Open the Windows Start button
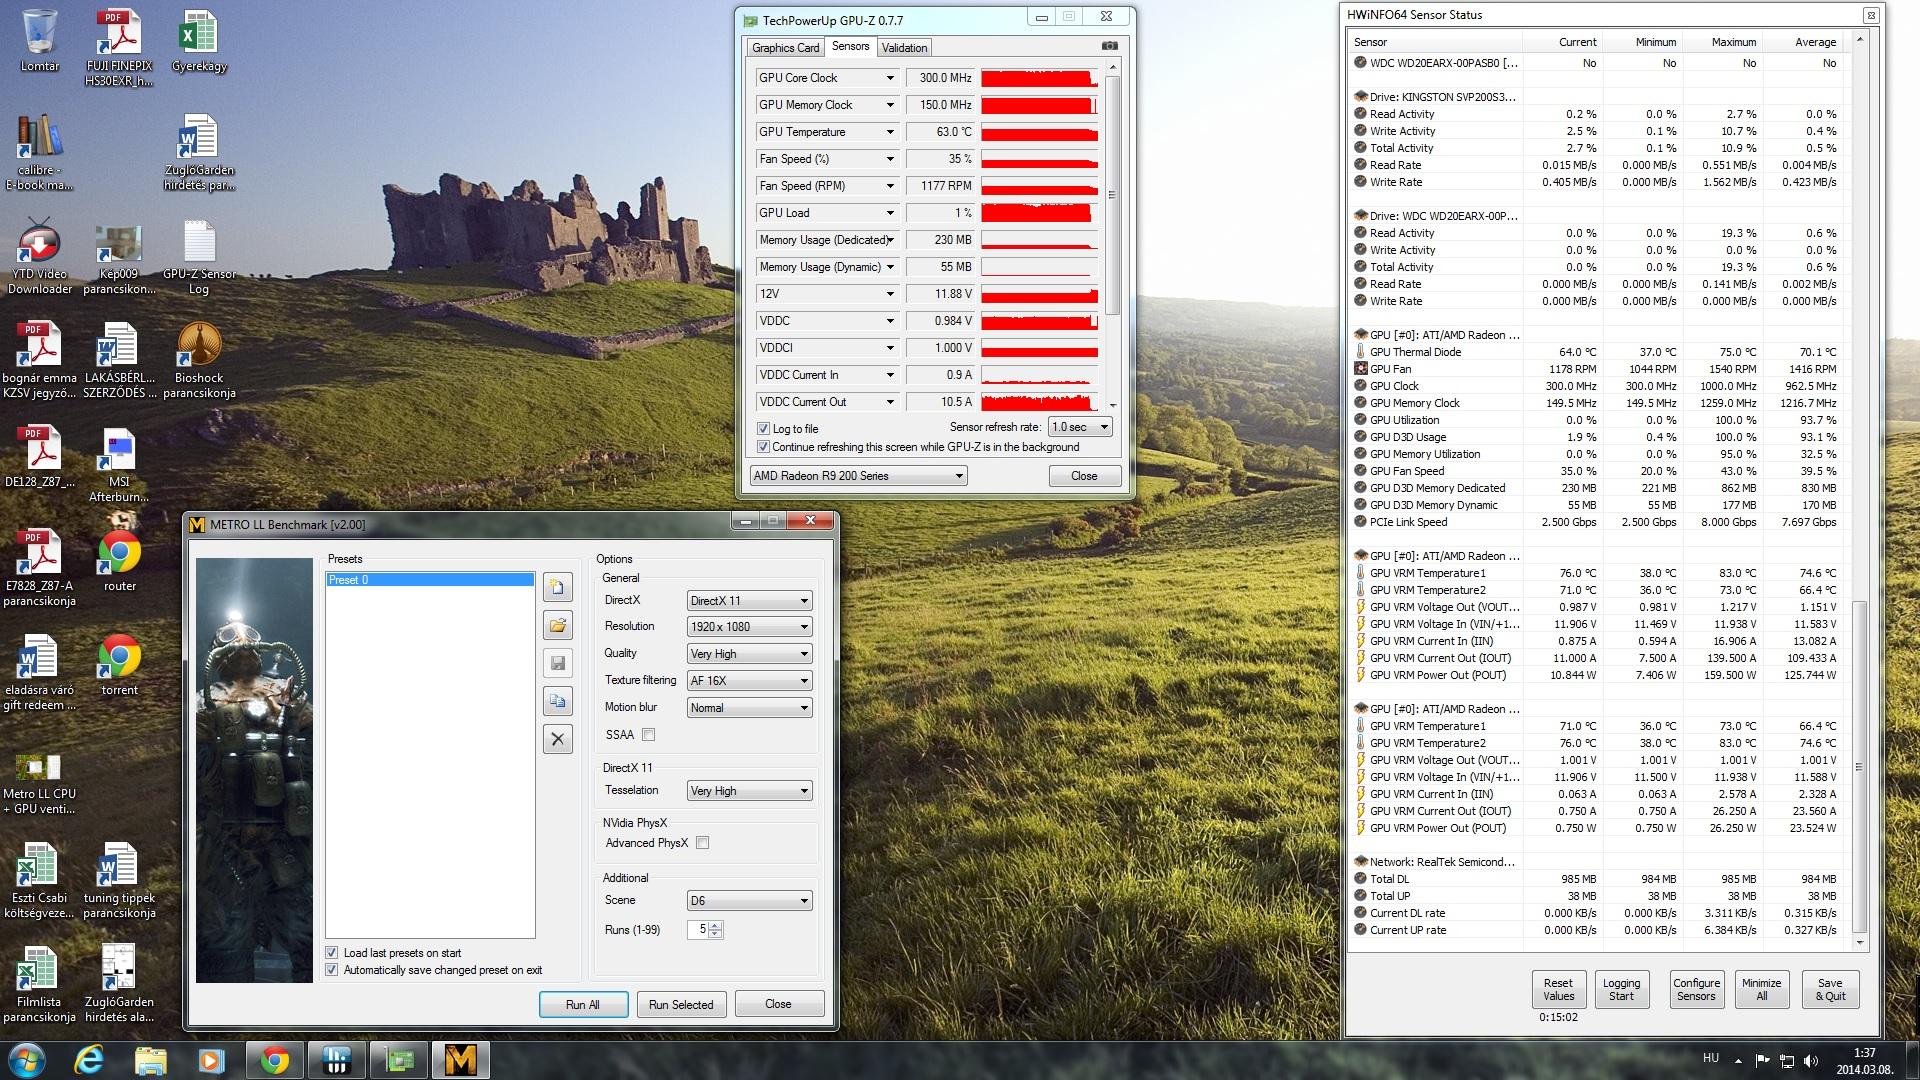 26,1060
